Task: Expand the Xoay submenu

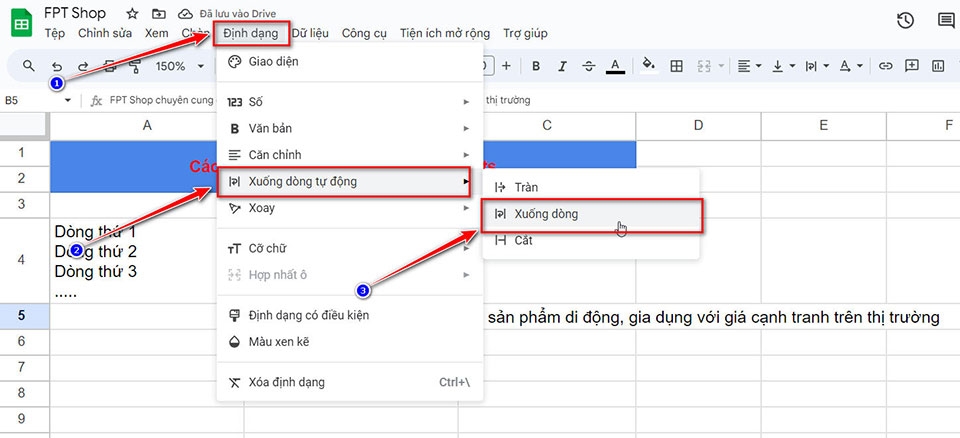Action: click(x=350, y=208)
